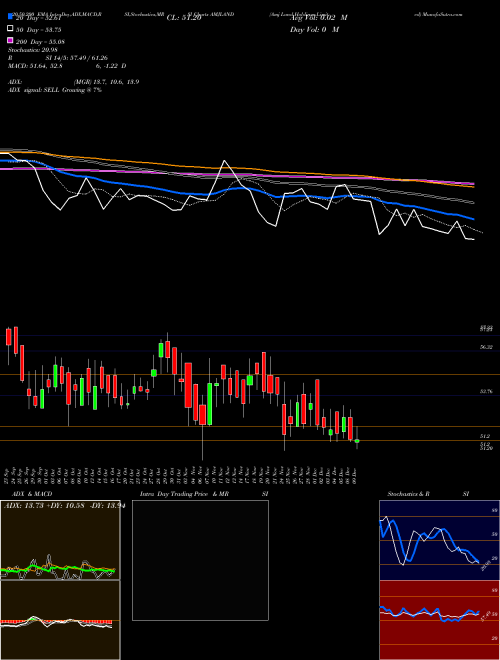500x660 pixels.
Task: Click the 53.76 price axis label
Action: pyautogui.click(x=486, y=391)
